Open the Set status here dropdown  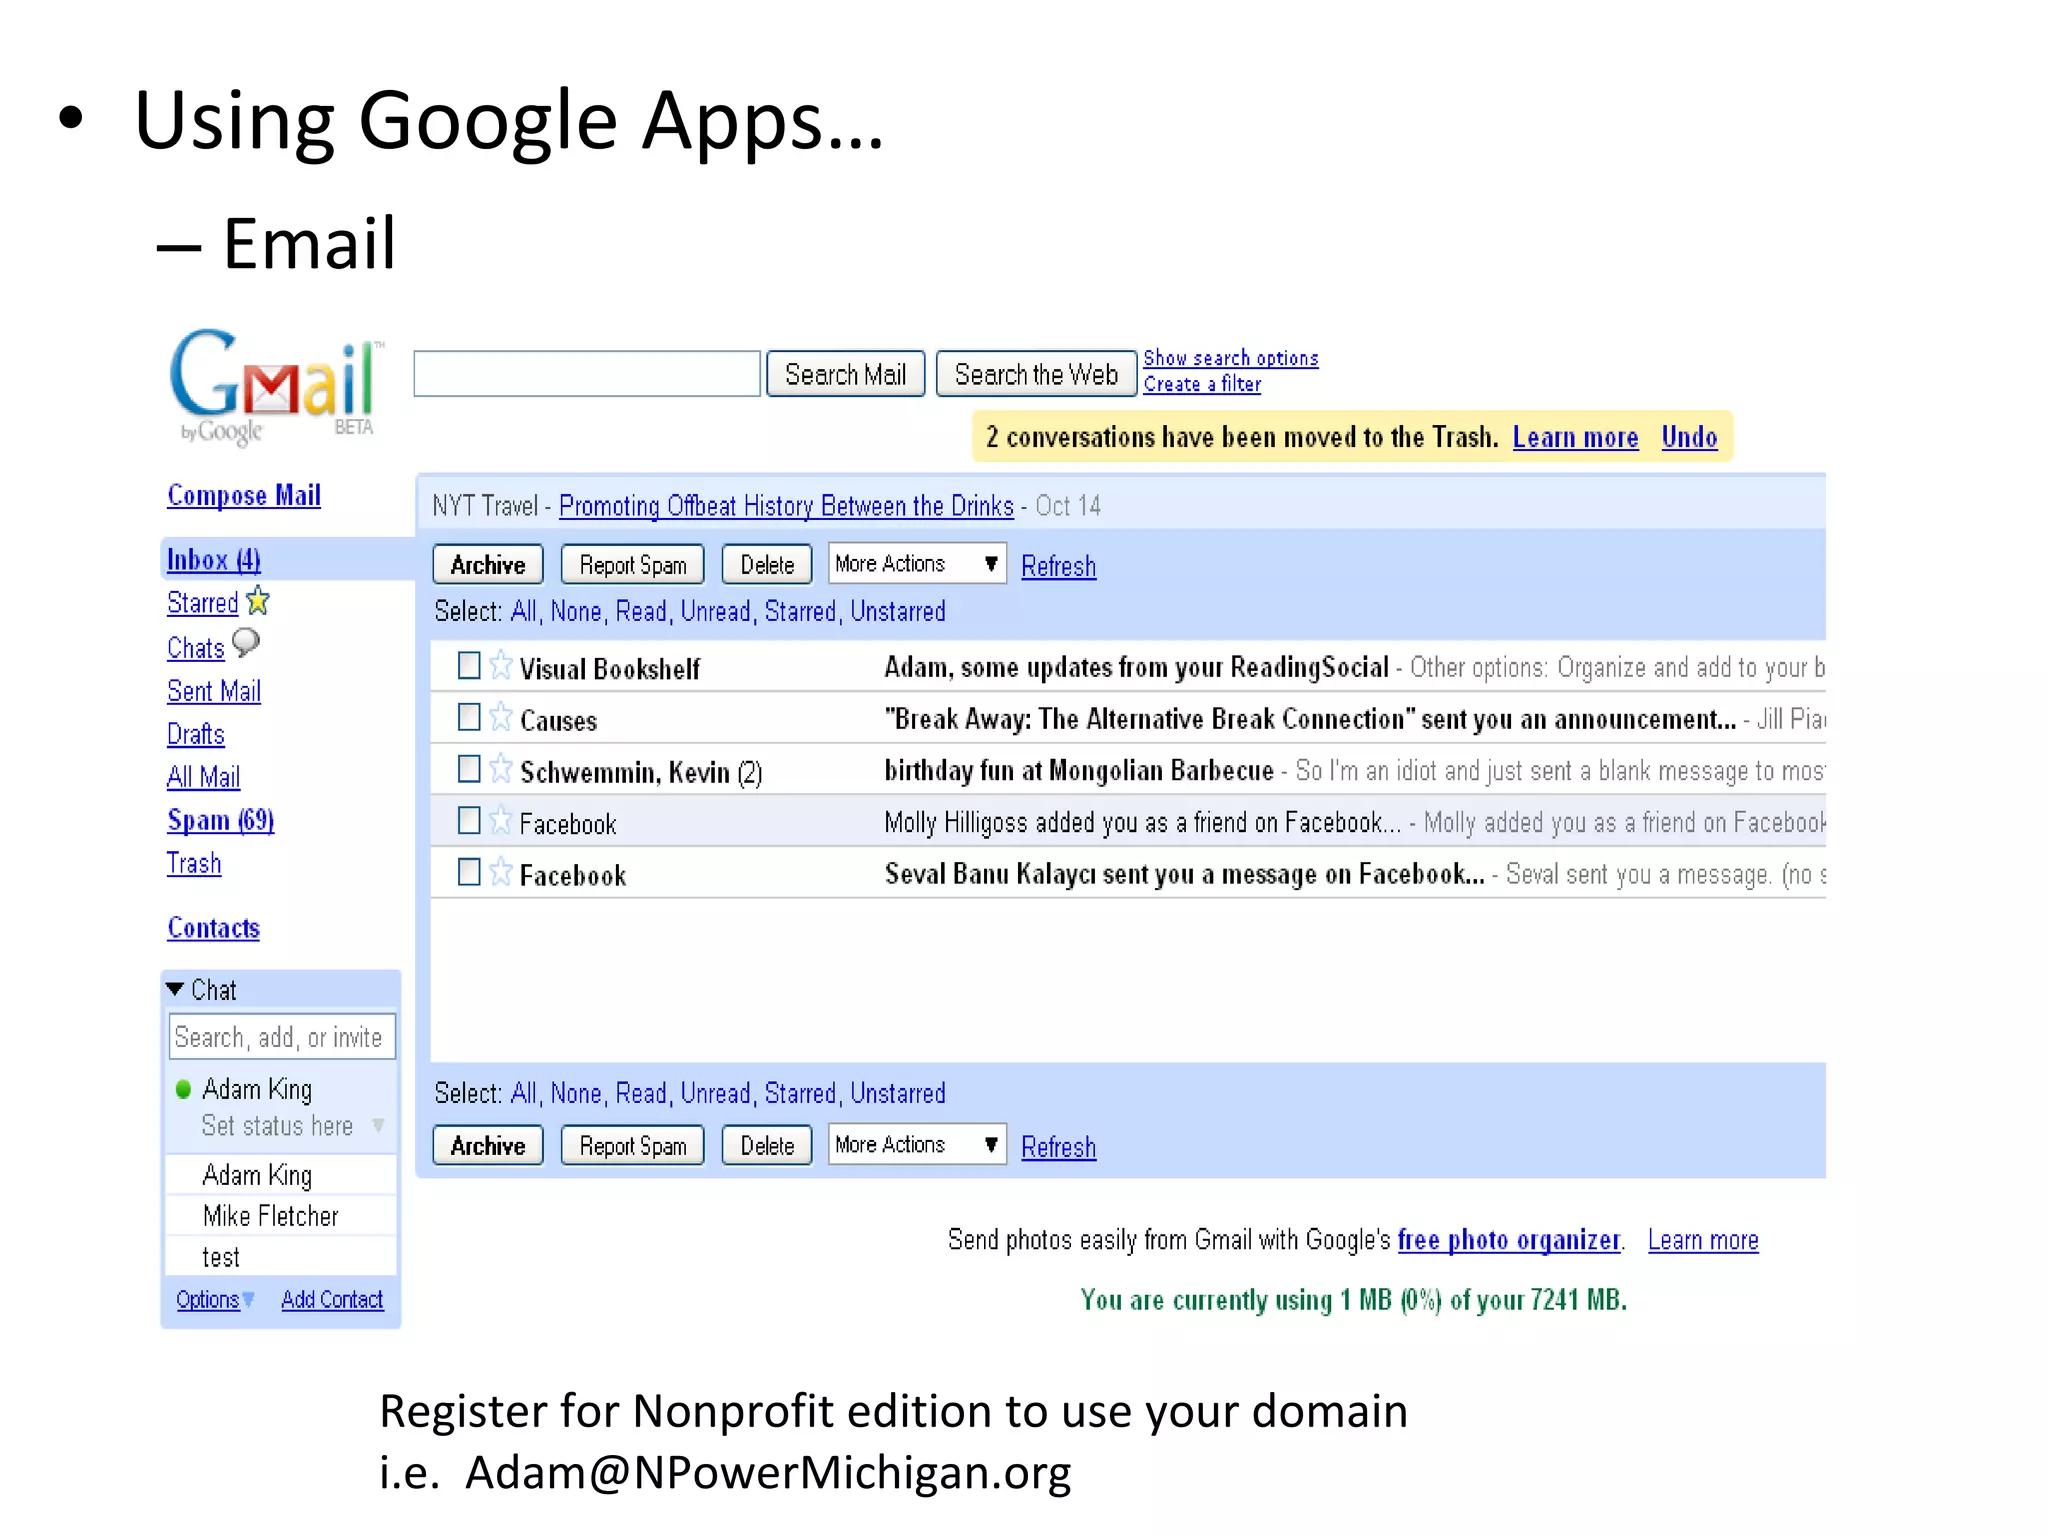pos(378,1126)
